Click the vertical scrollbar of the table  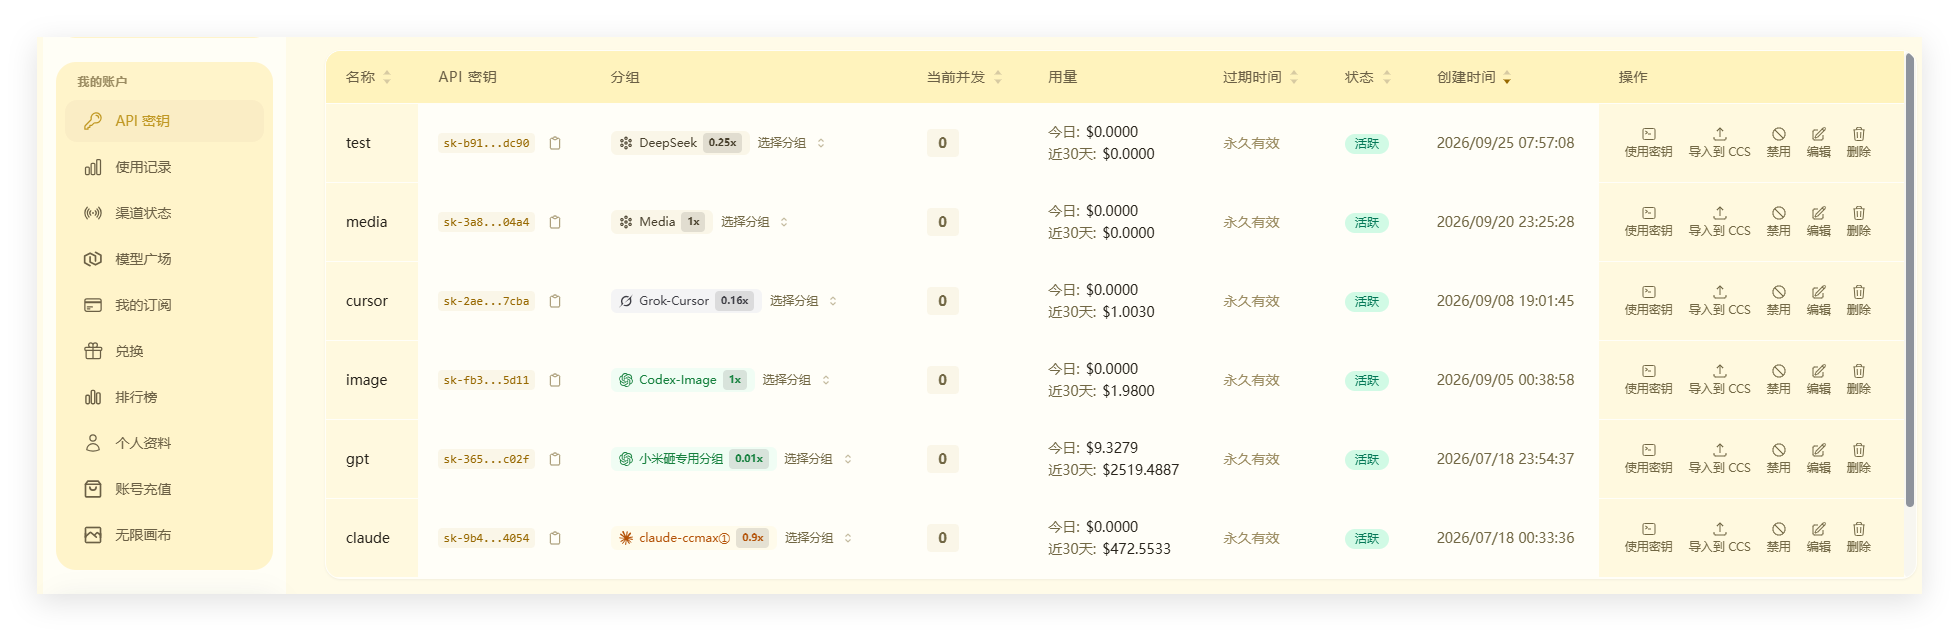pos(1909,280)
